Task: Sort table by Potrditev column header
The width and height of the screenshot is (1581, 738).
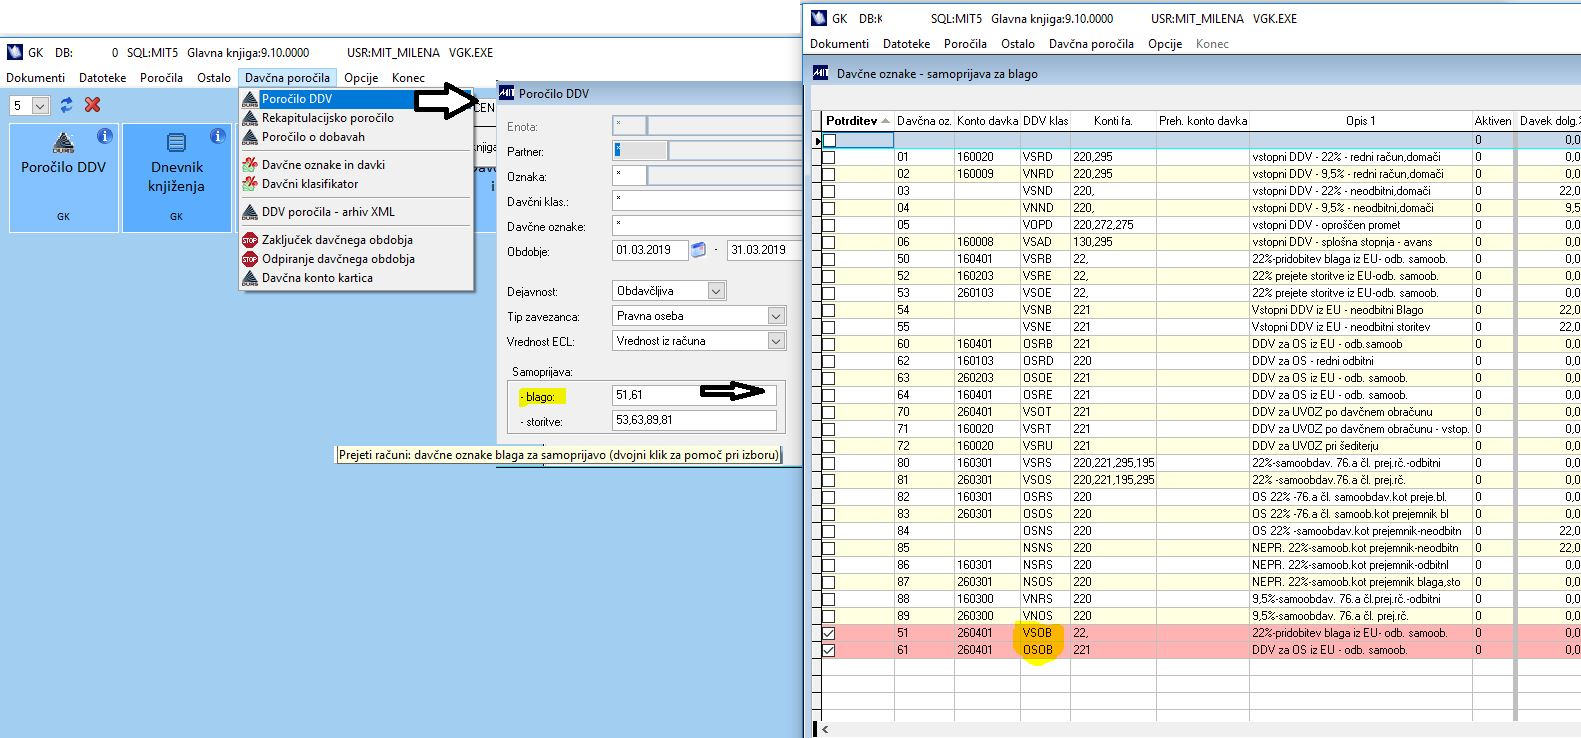Action: point(851,121)
